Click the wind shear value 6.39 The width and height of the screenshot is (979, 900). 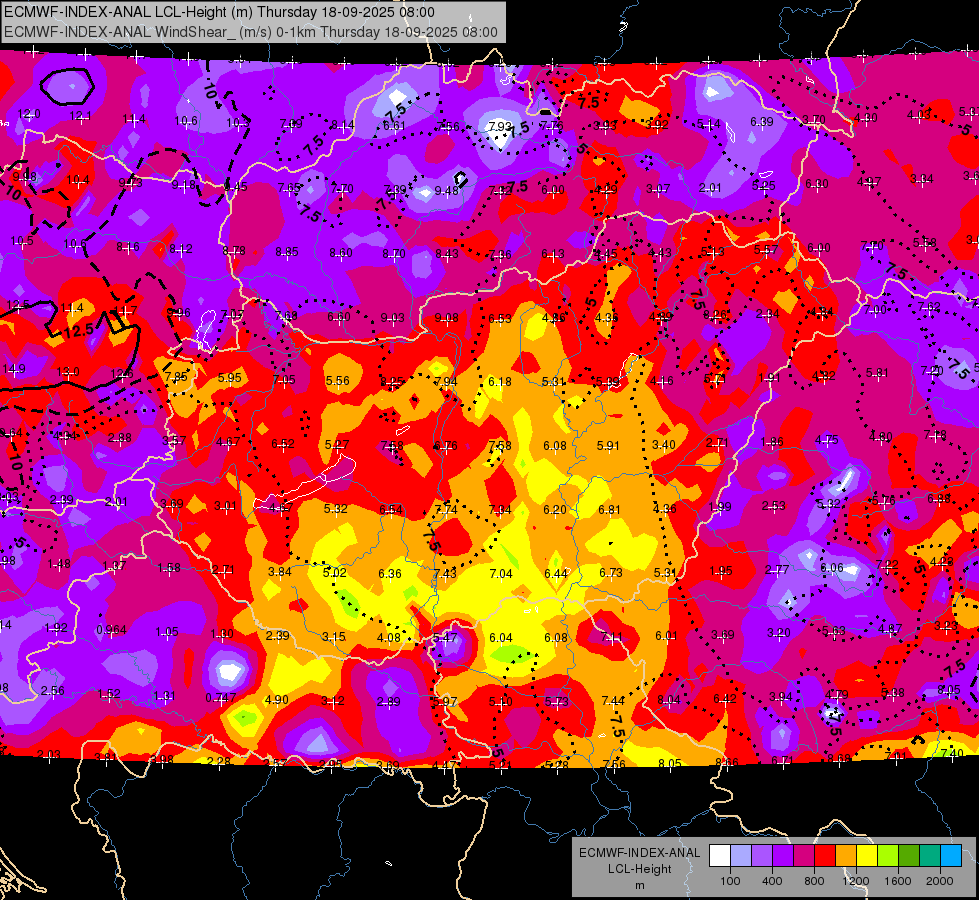click(x=762, y=122)
